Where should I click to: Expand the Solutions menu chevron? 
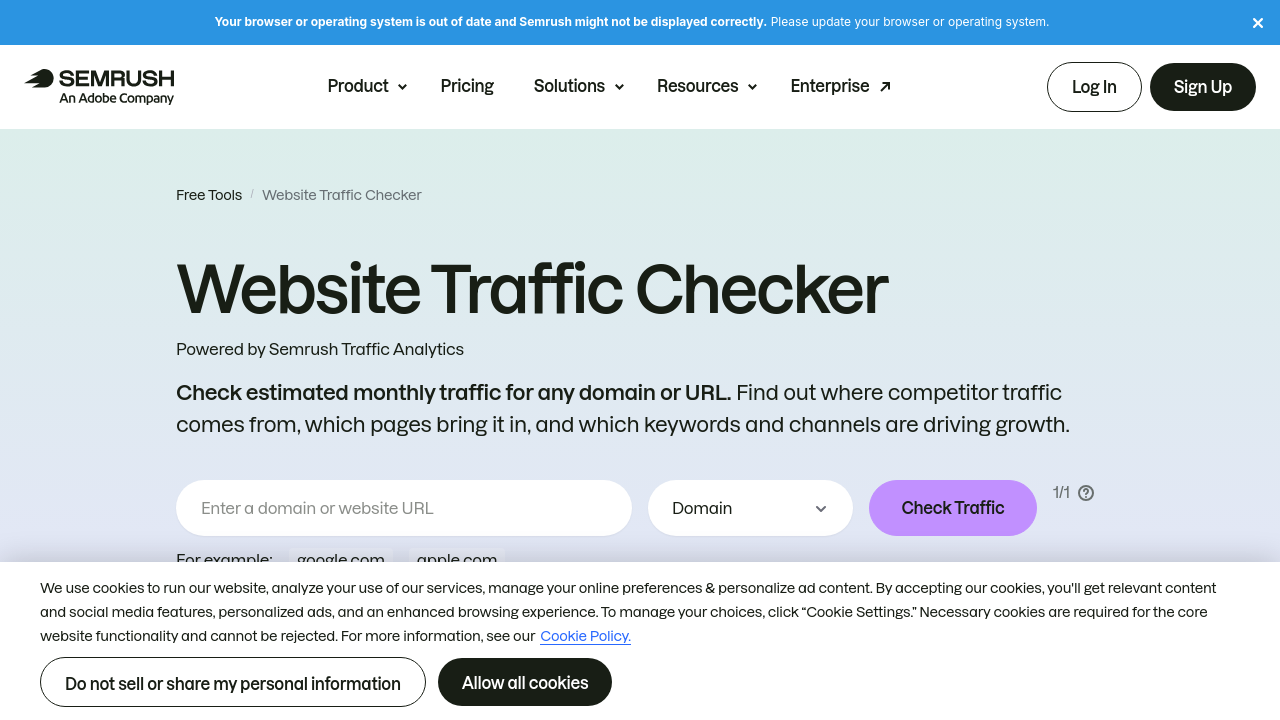point(619,87)
